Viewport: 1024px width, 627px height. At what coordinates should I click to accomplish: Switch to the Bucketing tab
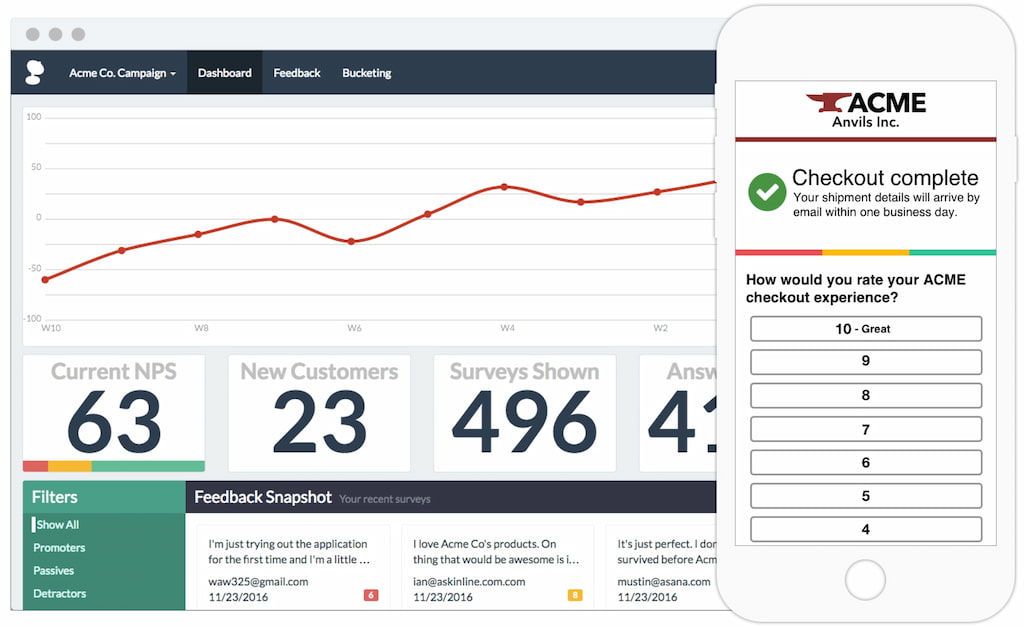366,72
